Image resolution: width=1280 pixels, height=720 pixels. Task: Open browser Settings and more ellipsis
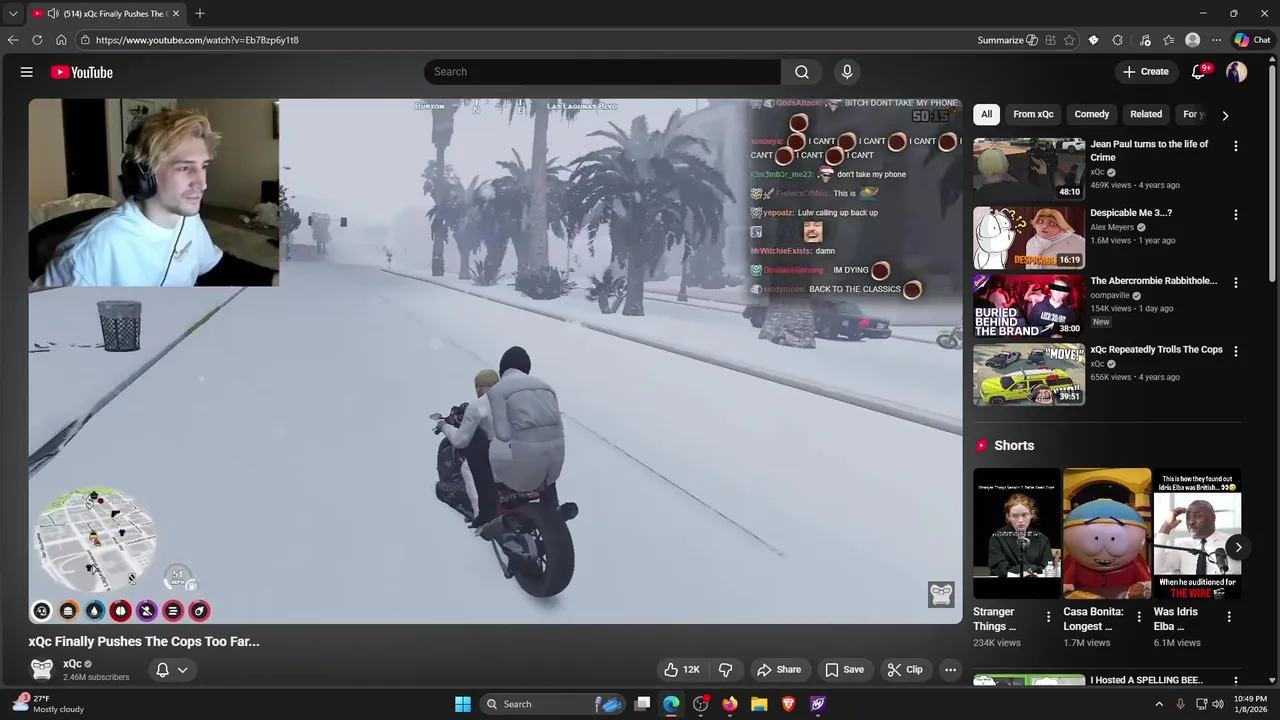[1216, 40]
